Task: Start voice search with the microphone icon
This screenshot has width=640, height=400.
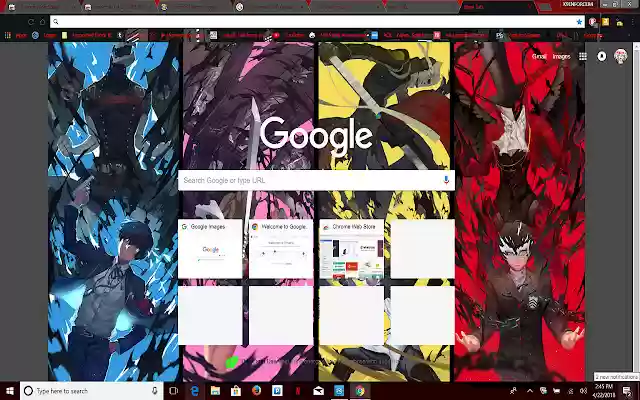Action: (446, 180)
